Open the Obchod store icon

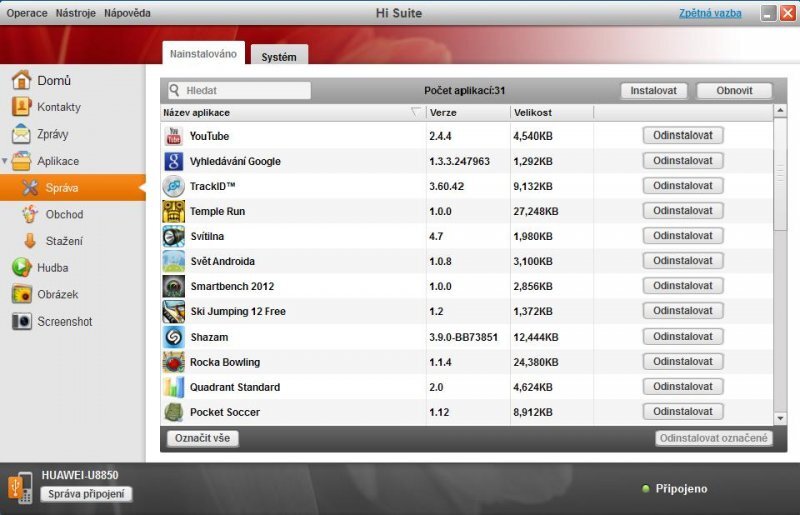(x=30, y=214)
